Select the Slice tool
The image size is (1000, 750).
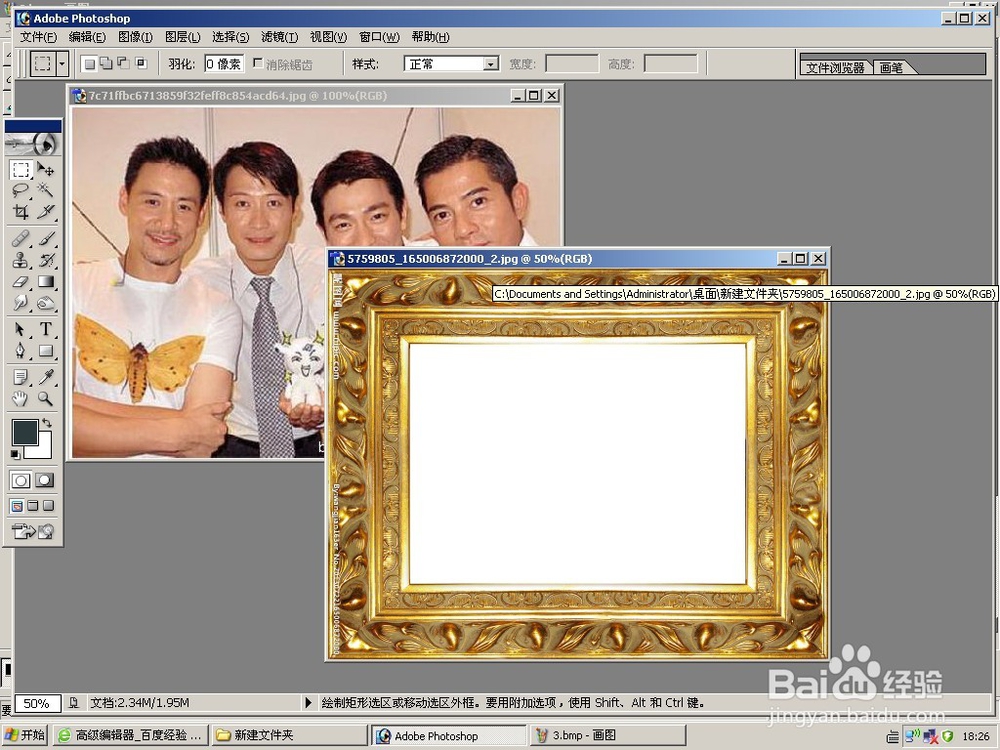coord(45,211)
